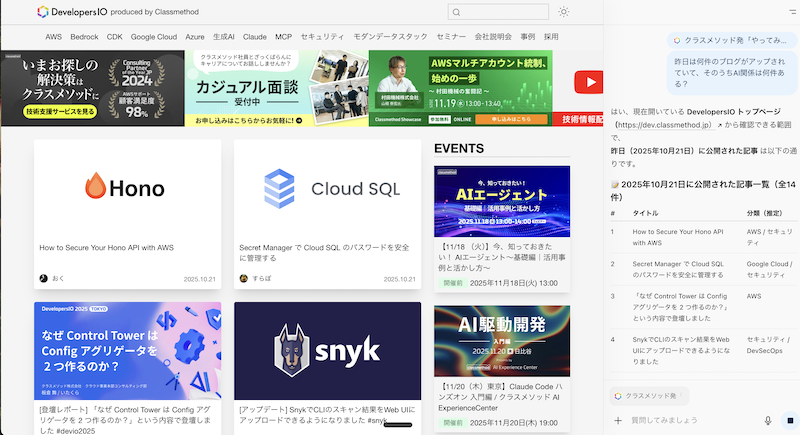Click the 質問してみましょう chat input field
800x435 pixels.
pyautogui.click(x=690, y=421)
